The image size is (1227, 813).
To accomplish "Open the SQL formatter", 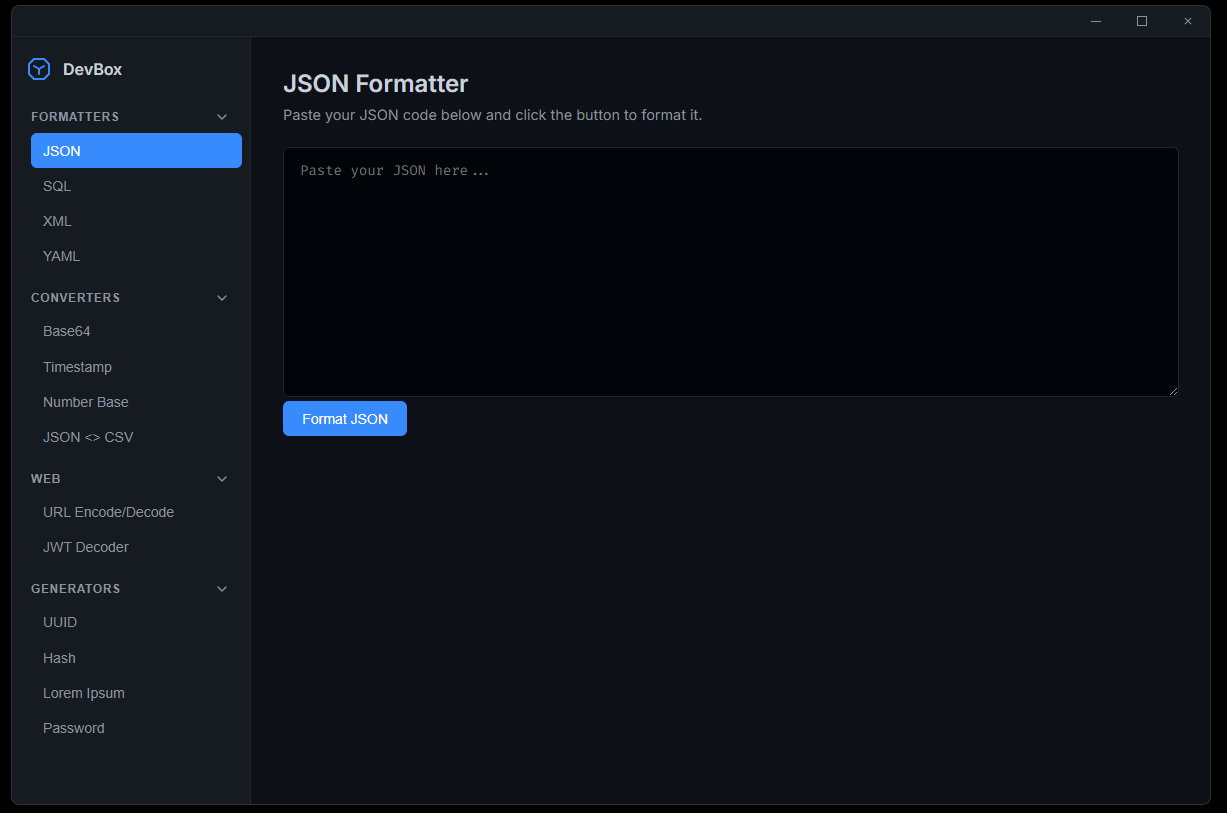I will 57,185.
